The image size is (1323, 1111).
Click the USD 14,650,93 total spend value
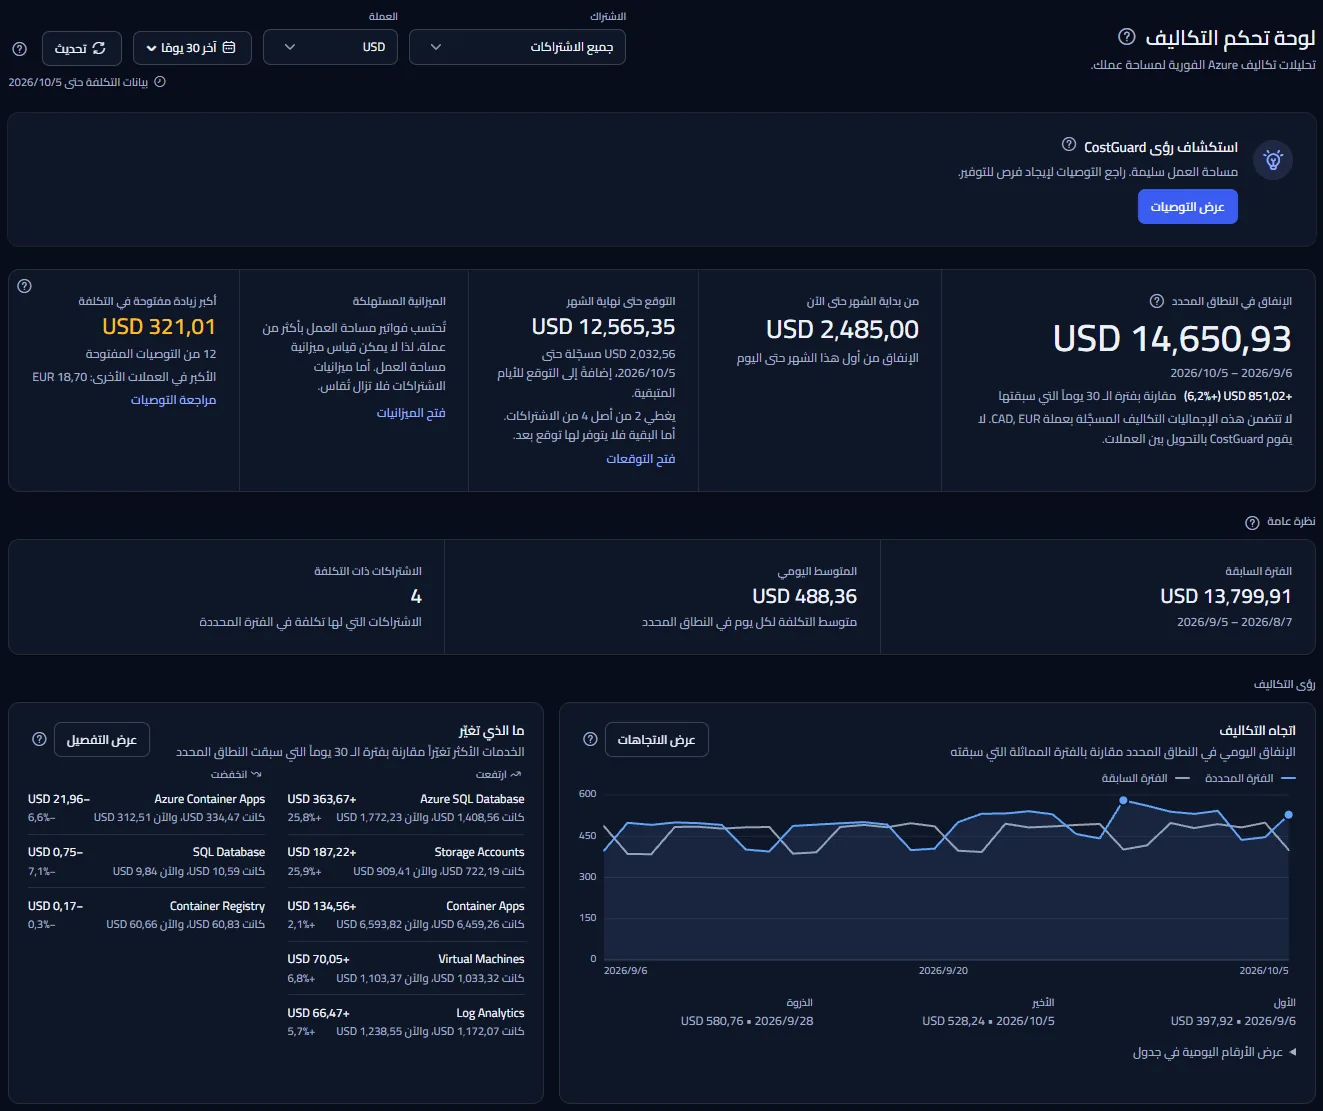(x=1172, y=339)
